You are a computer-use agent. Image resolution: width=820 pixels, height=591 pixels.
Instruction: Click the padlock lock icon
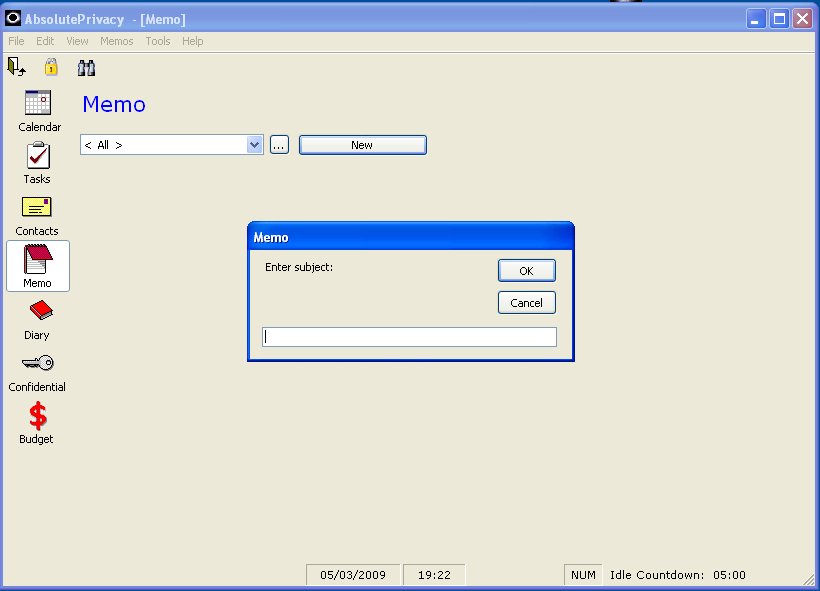click(x=51, y=67)
